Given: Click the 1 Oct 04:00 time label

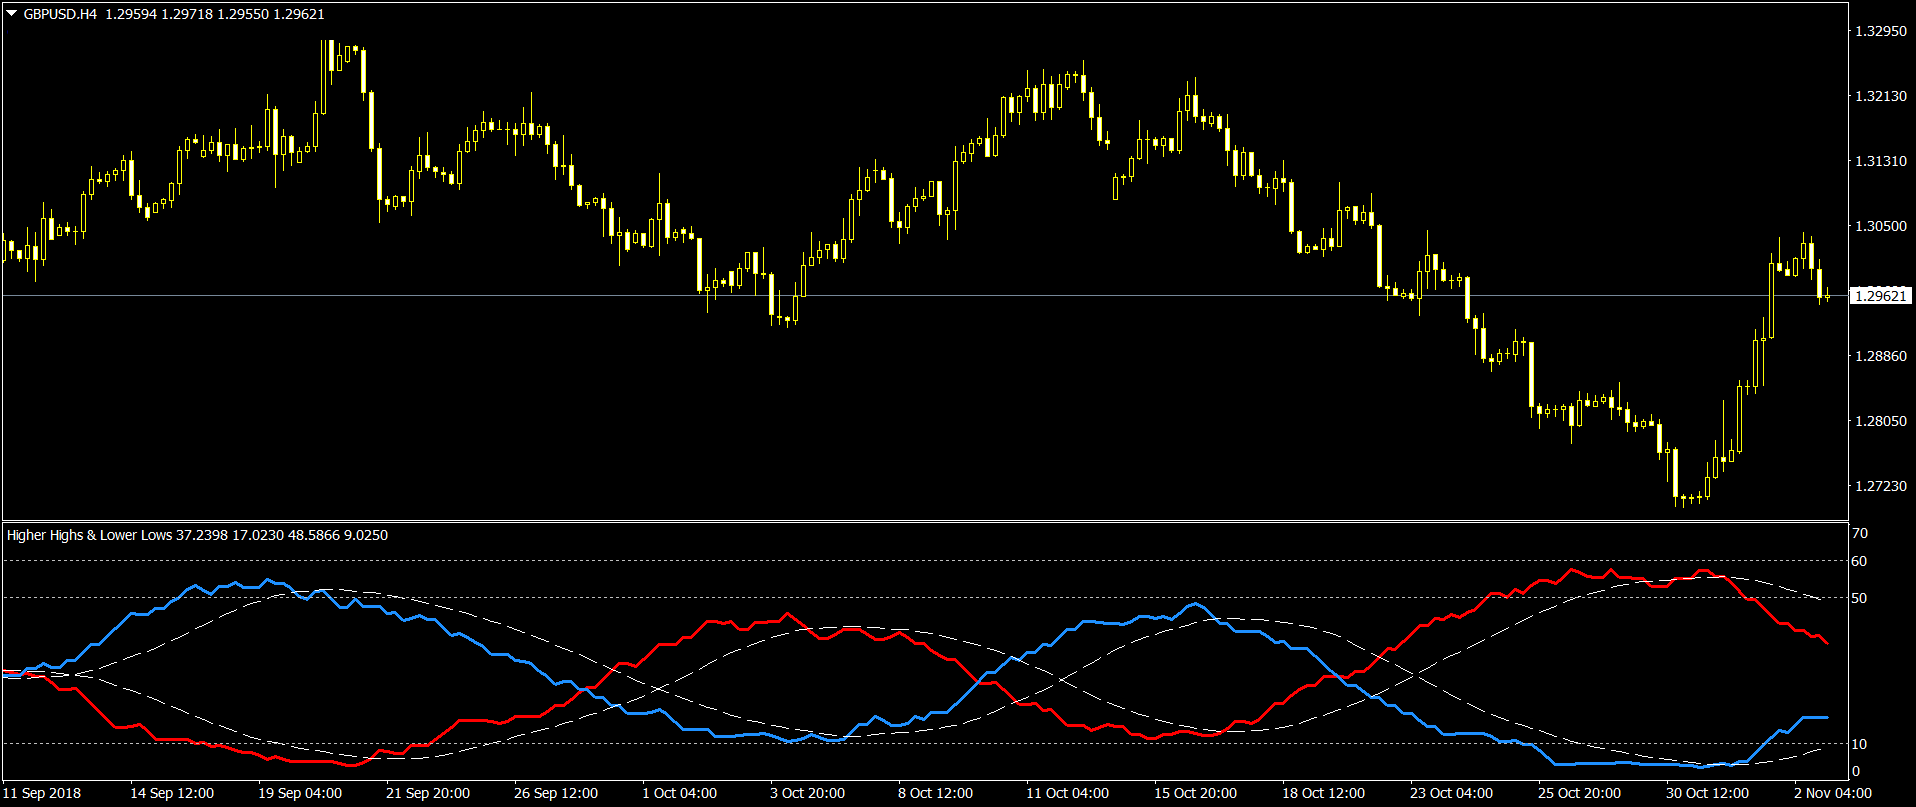Looking at the screenshot, I should (680, 793).
